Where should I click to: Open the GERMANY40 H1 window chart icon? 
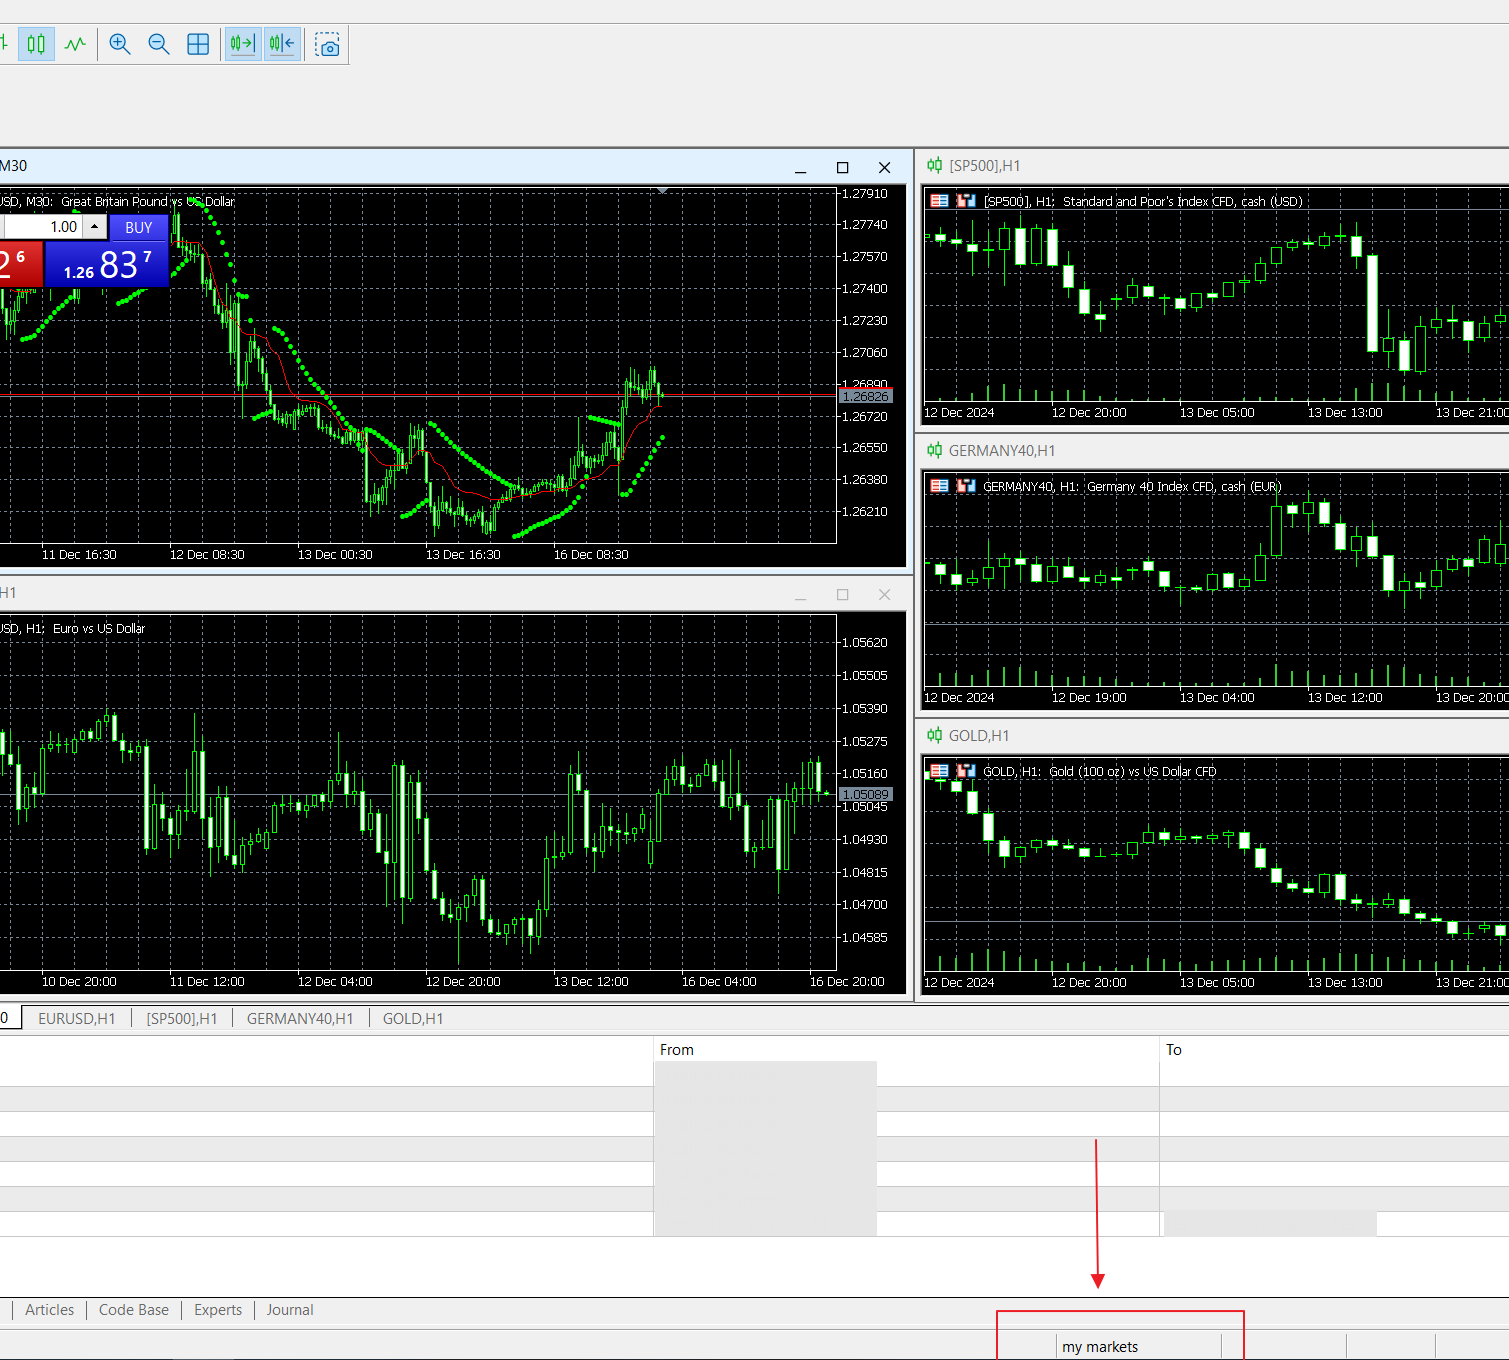coord(934,450)
